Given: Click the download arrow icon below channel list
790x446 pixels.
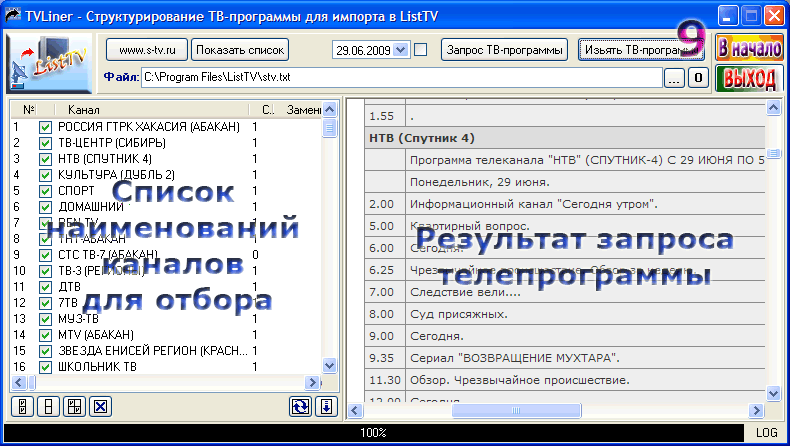Looking at the screenshot, I should pyautogui.click(x=326, y=406).
